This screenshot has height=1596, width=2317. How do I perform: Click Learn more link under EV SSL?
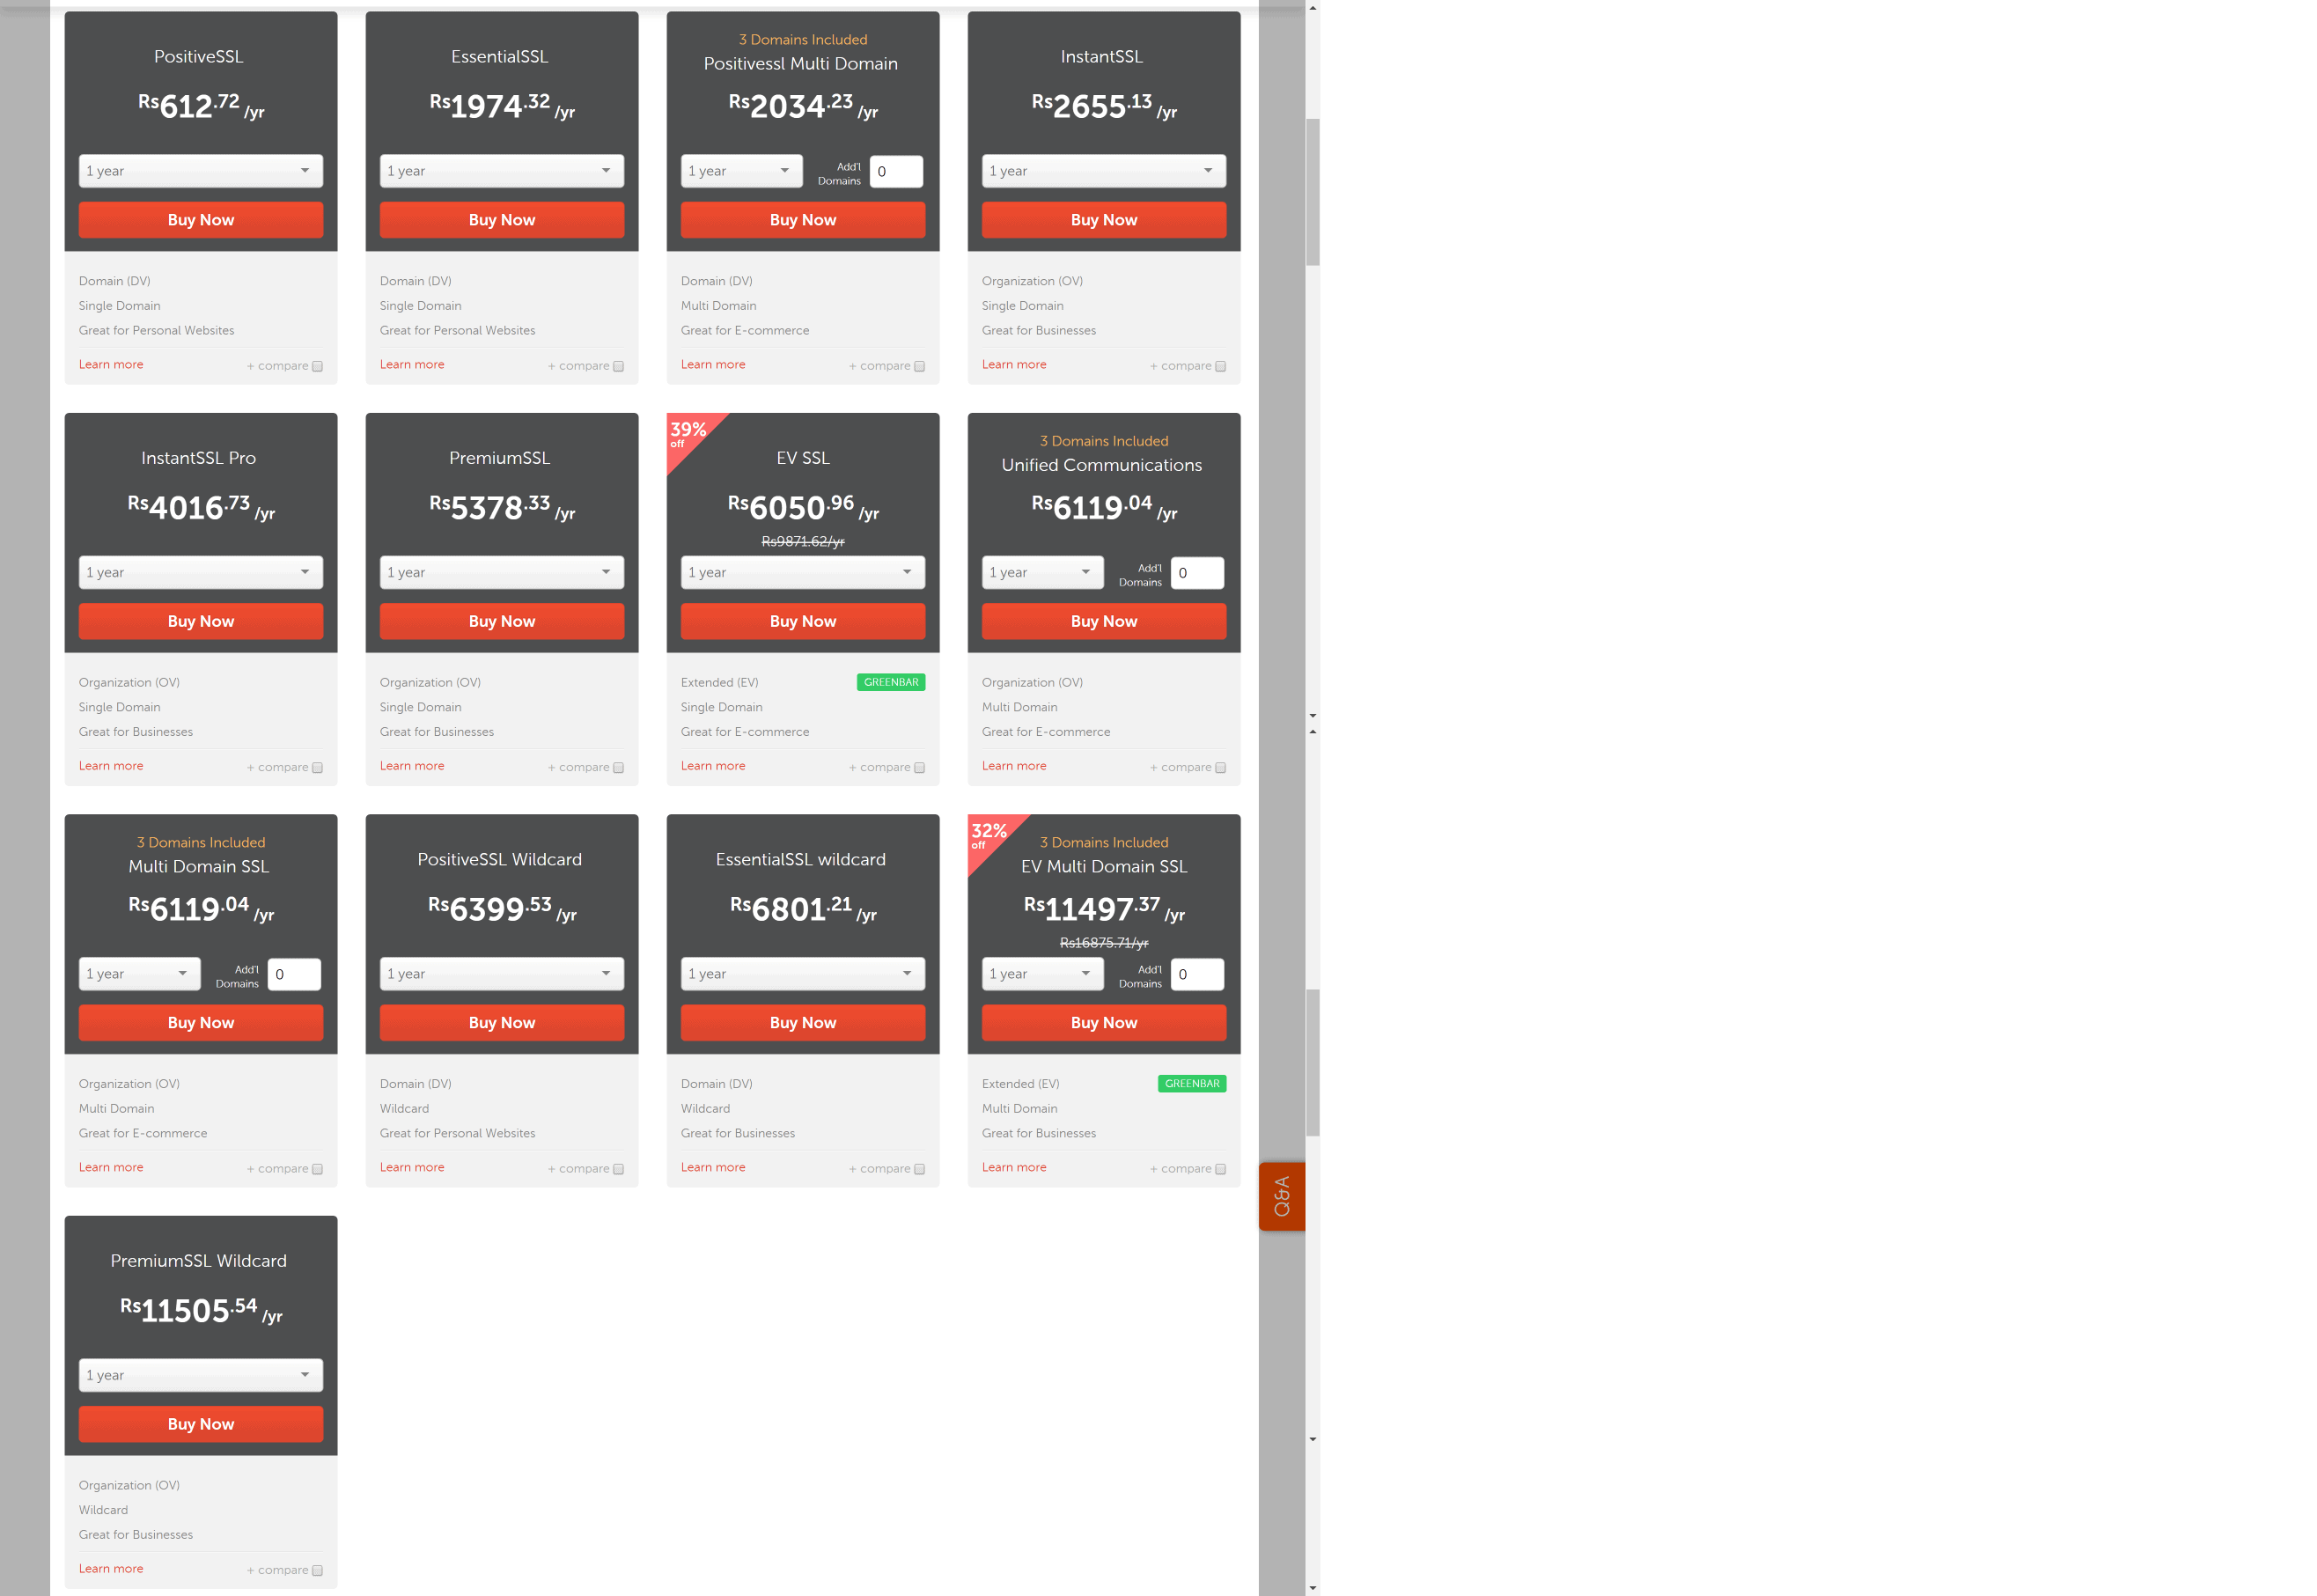tap(713, 766)
